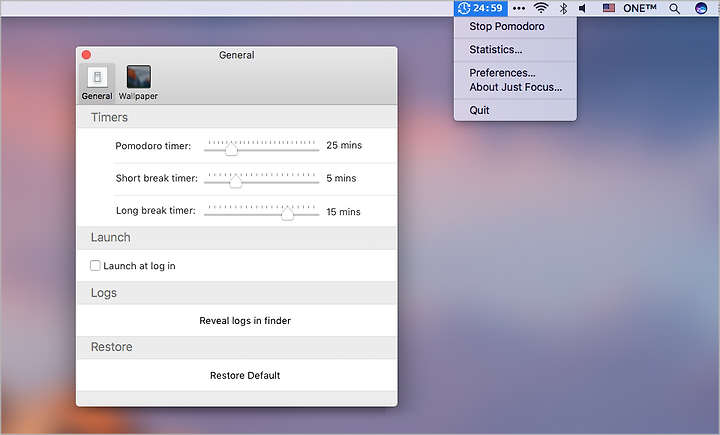Click the Just Focus timer icon in menu bar

pyautogui.click(x=464, y=8)
